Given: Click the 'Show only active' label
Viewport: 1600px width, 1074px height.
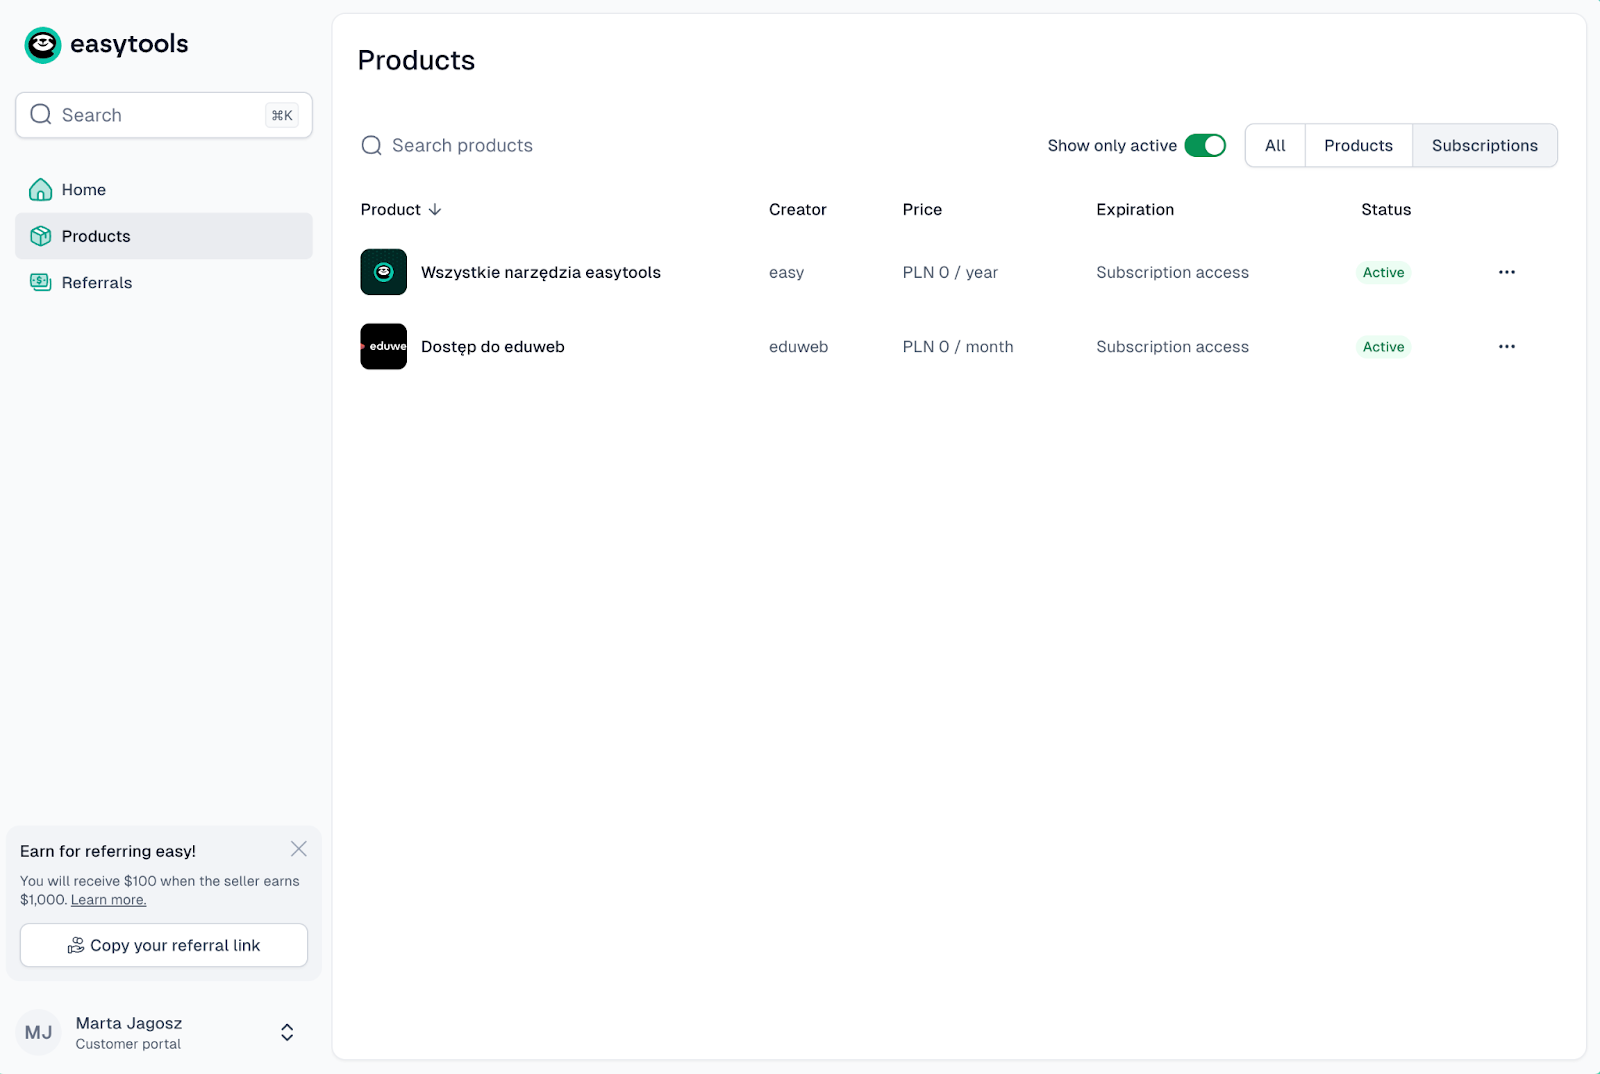Looking at the screenshot, I should (1112, 146).
